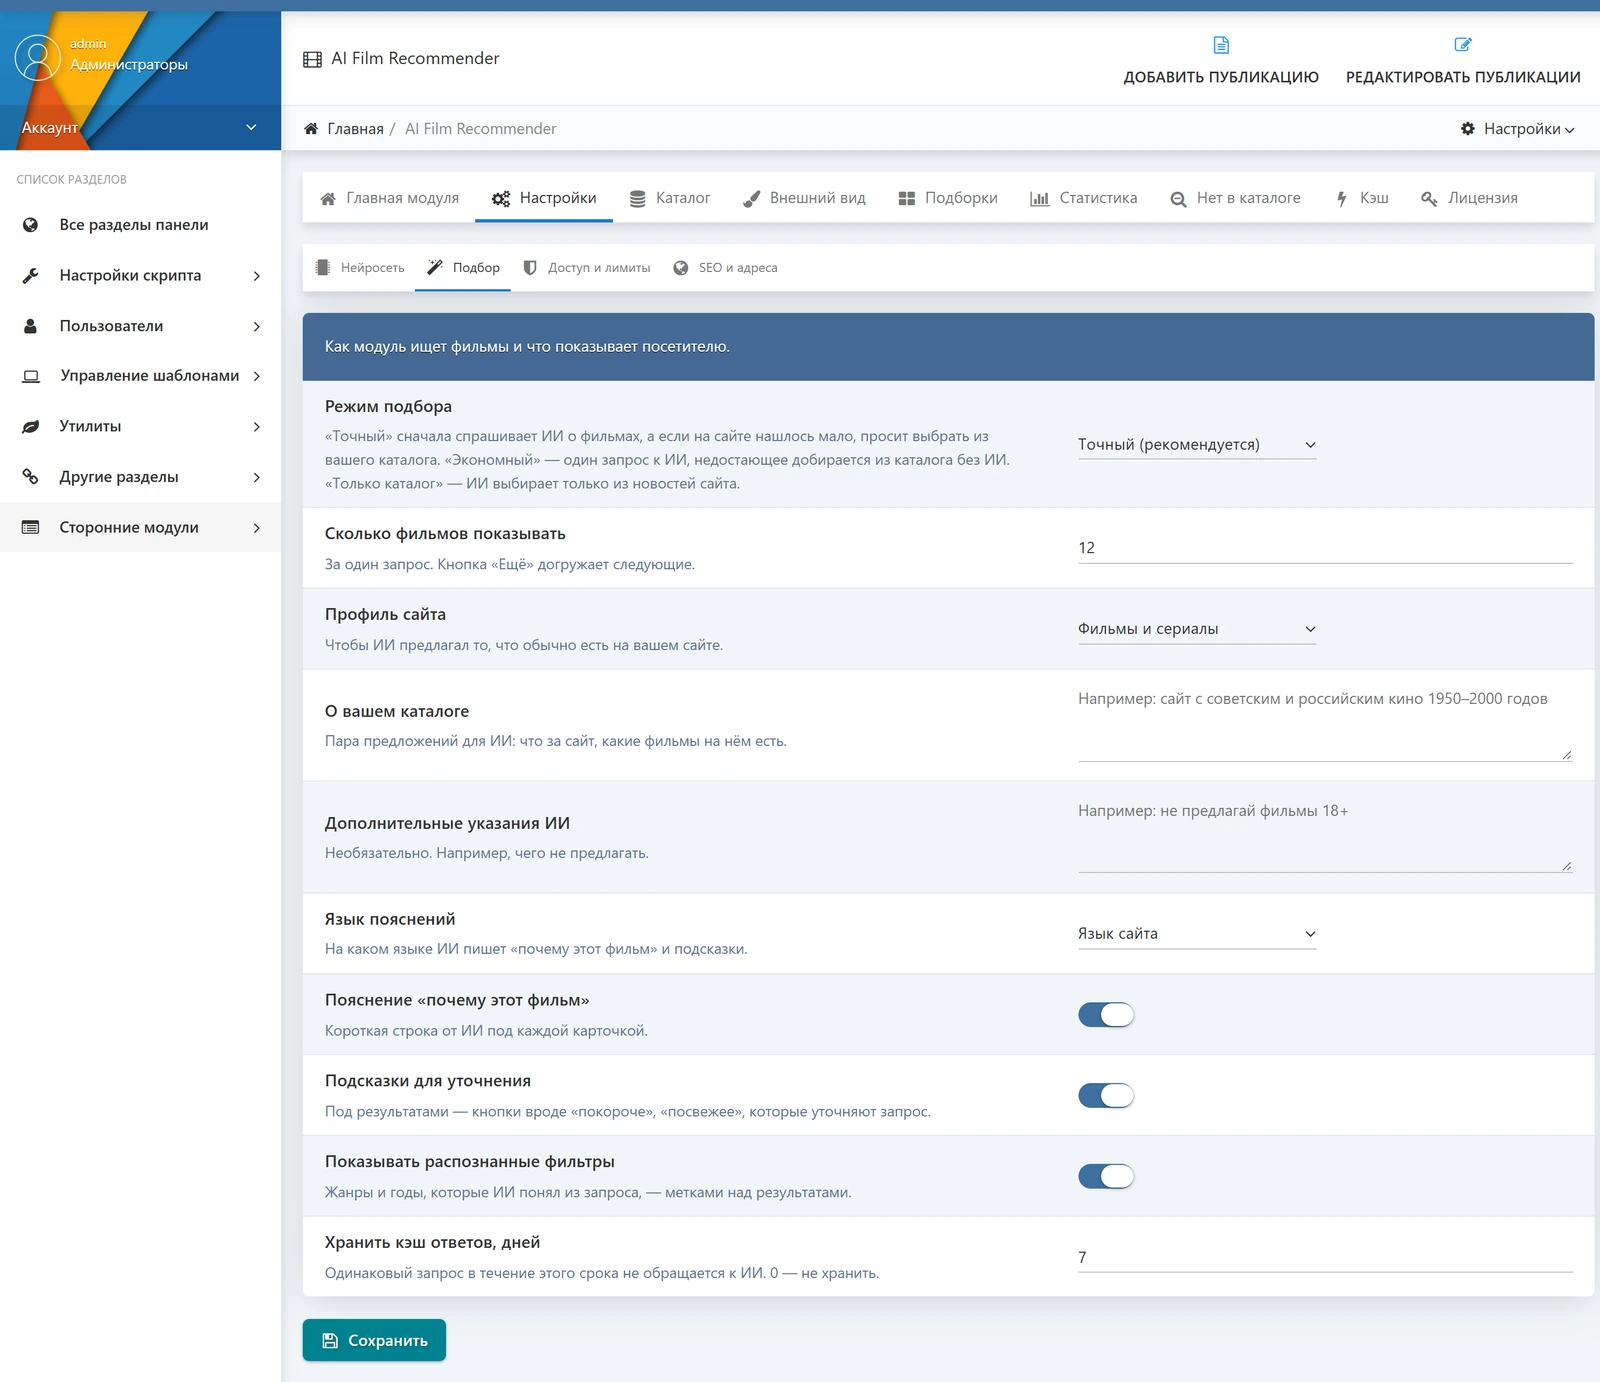Viewport: 1600px width, 1382px height.
Task: Click the laptop icon for Управление шаблонами
Action: [31, 376]
